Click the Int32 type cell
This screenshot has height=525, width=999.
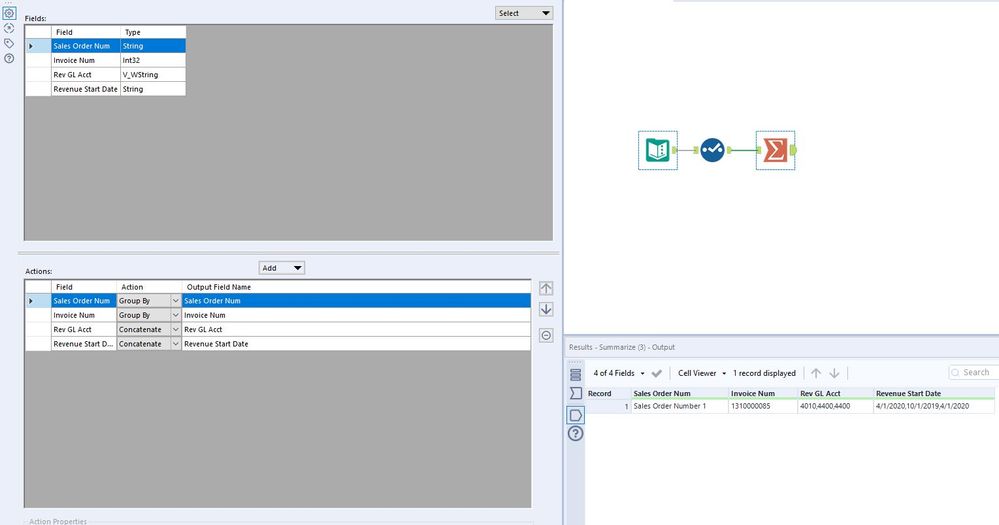click(x=153, y=61)
